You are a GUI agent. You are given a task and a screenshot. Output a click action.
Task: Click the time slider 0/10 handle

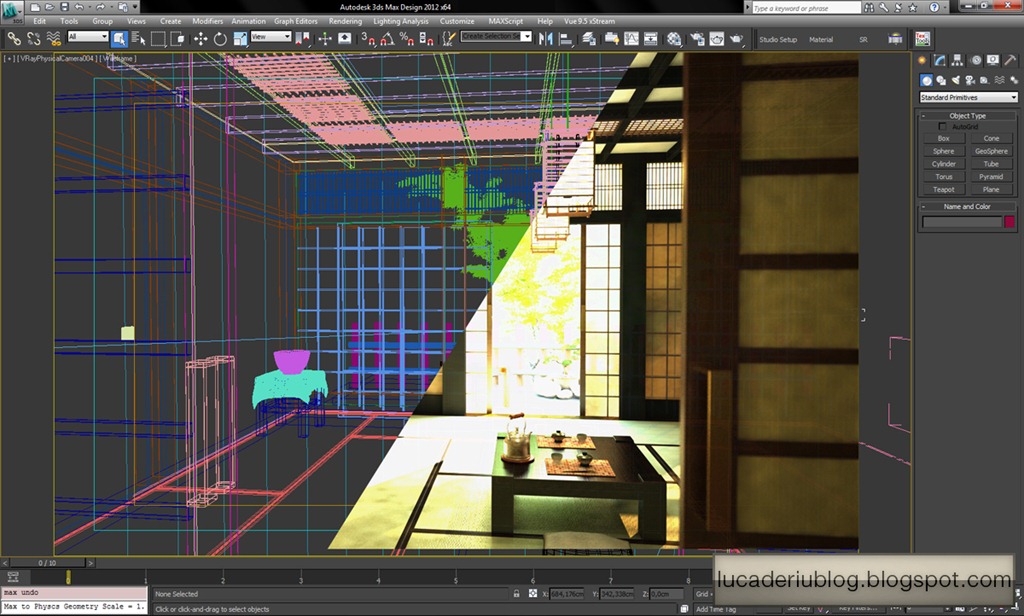pos(47,562)
